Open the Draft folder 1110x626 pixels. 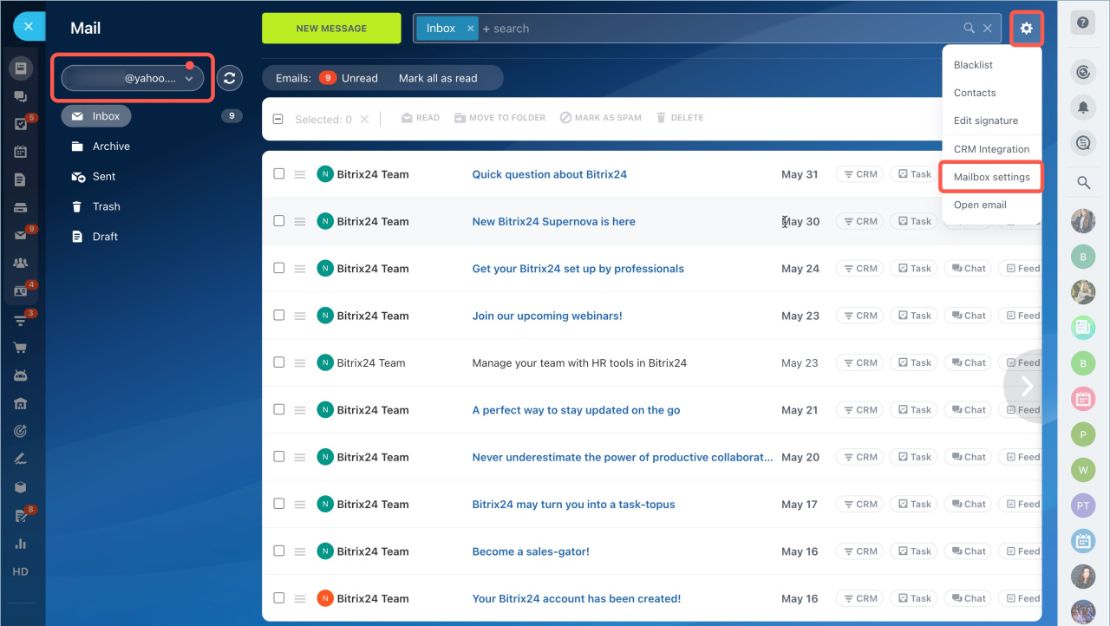click(105, 237)
